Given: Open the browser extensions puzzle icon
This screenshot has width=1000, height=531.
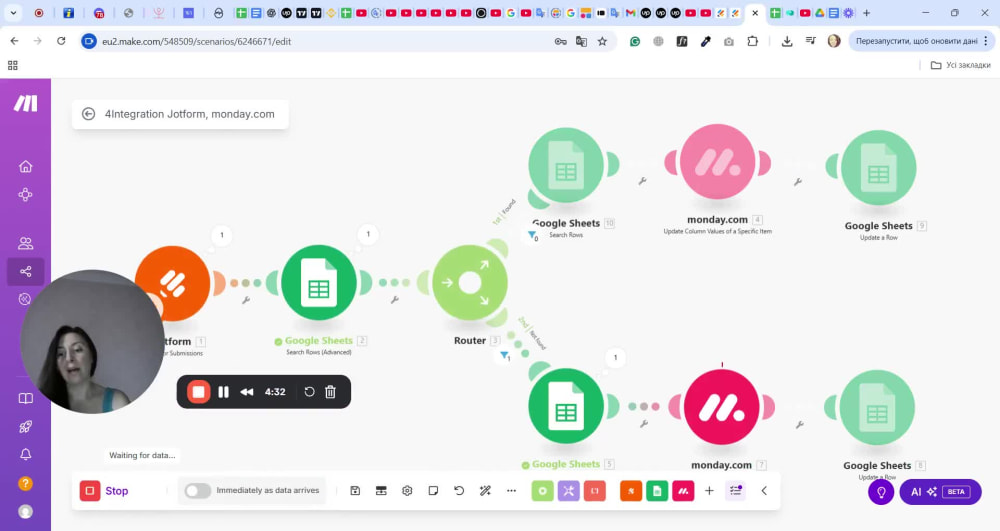Looking at the screenshot, I should pyautogui.click(x=753, y=41).
